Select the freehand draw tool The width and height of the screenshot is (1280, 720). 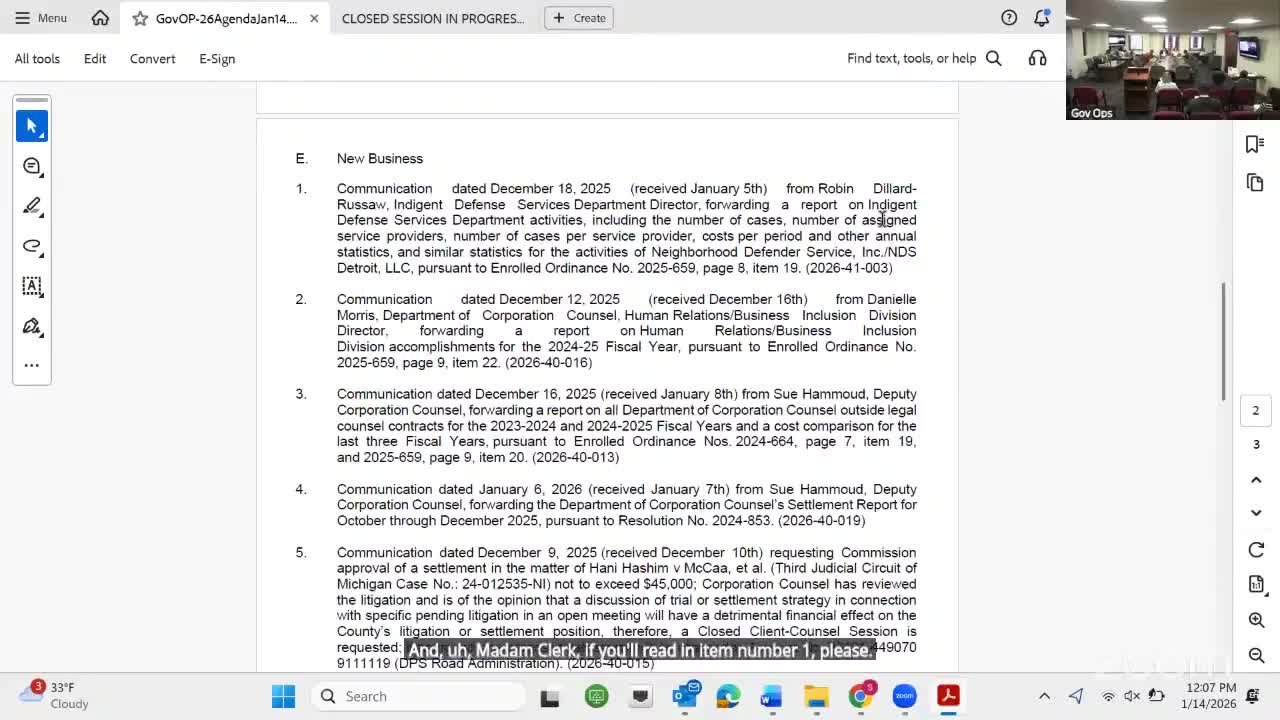tap(31, 247)
